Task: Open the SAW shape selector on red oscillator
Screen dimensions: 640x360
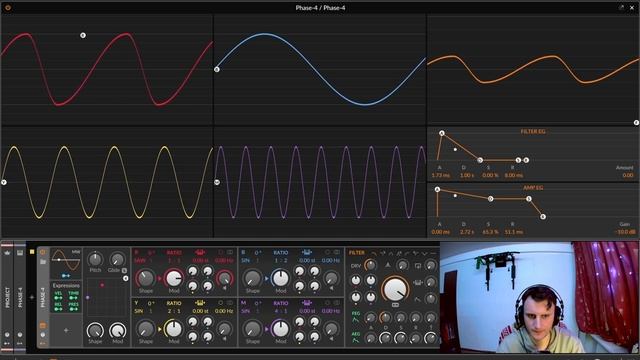Action: click(x=140, y=260)
